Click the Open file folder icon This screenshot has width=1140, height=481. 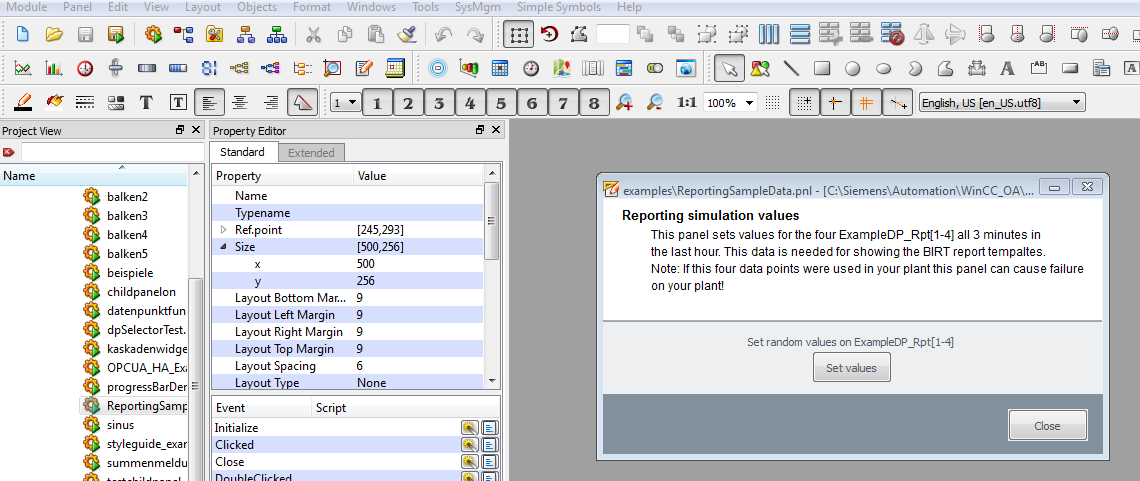54,35
